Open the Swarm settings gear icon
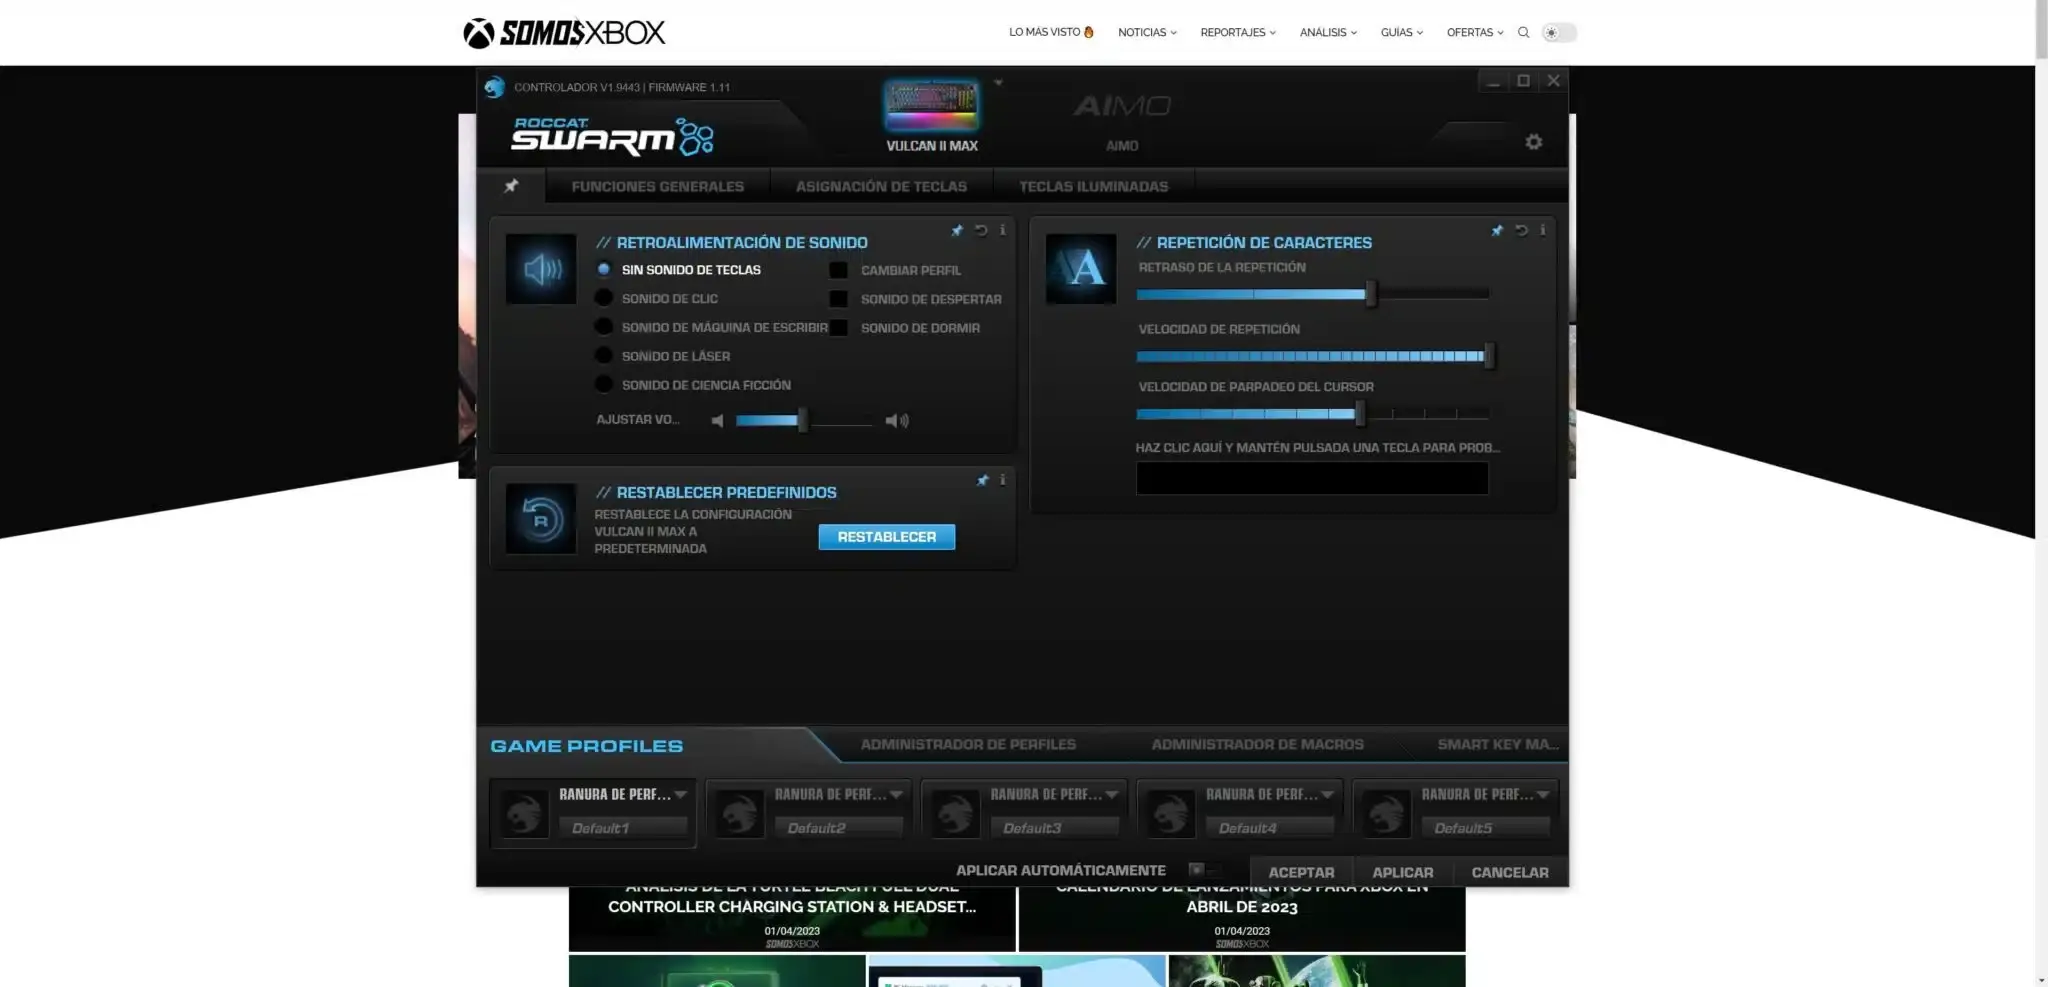Image resolution: width=2048 pixels, height=987 pixels. click(x=1533, y=142)
